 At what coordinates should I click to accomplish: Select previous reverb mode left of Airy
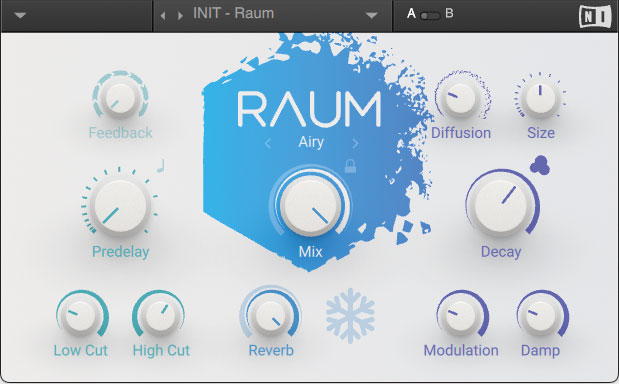click(268, 143)
